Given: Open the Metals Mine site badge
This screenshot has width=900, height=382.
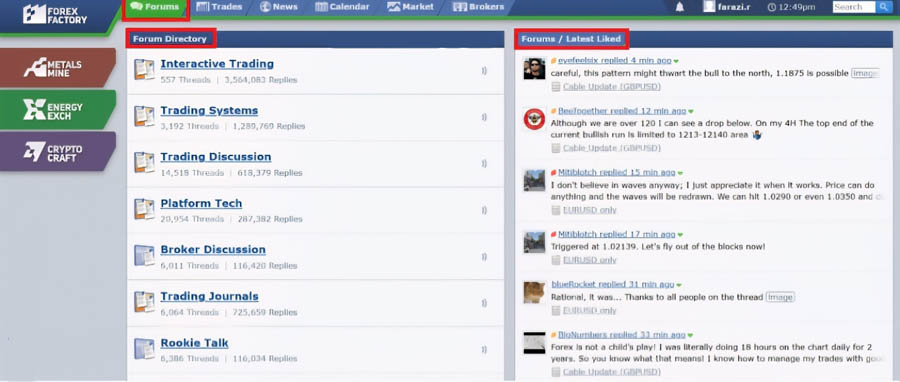Looking at the screenshot, I should pos(57,68).
